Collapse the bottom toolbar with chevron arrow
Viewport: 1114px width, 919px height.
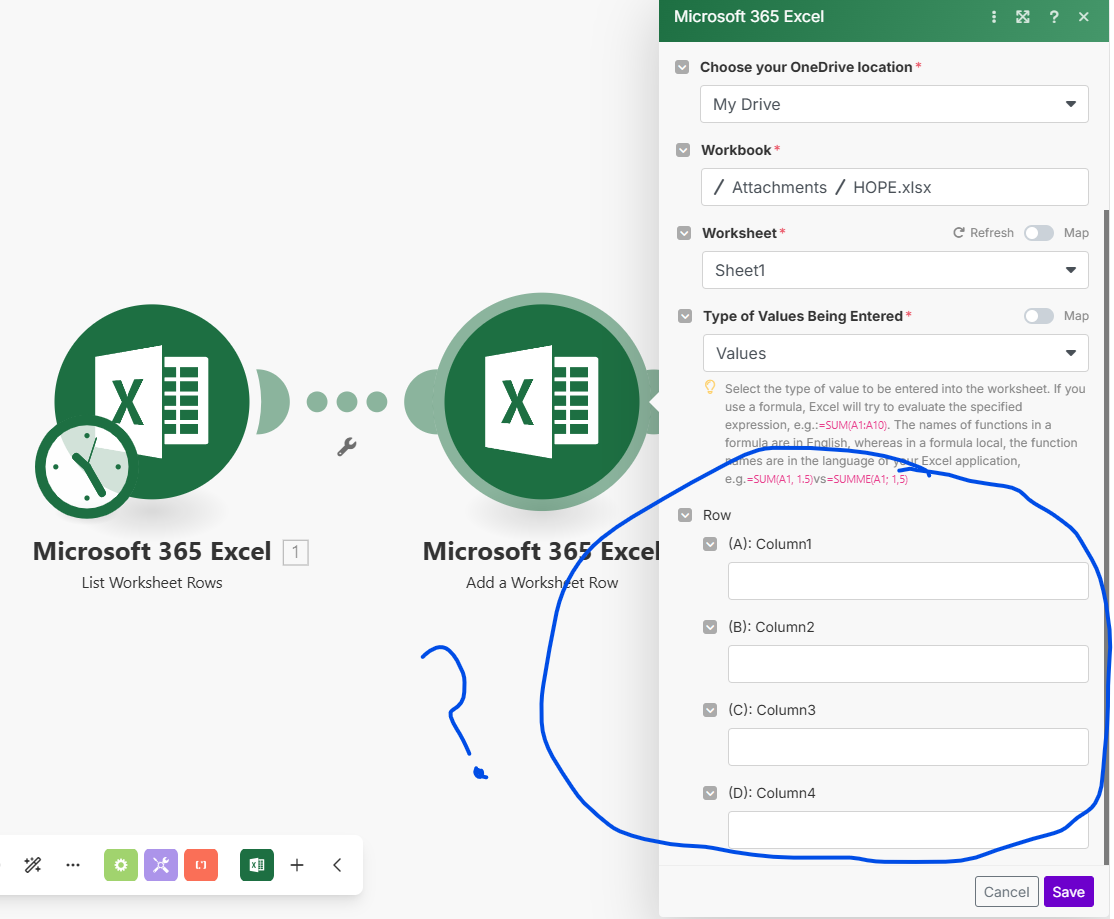(x=337, y=865)
